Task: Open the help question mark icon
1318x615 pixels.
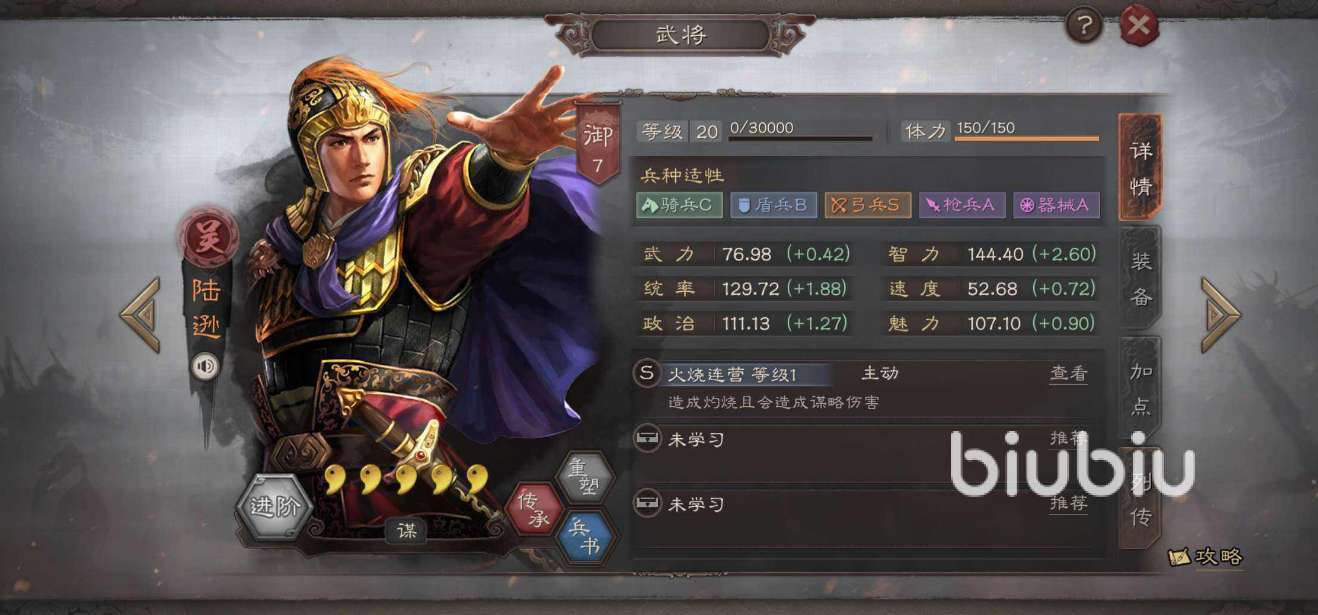Action: (1084, 24)
